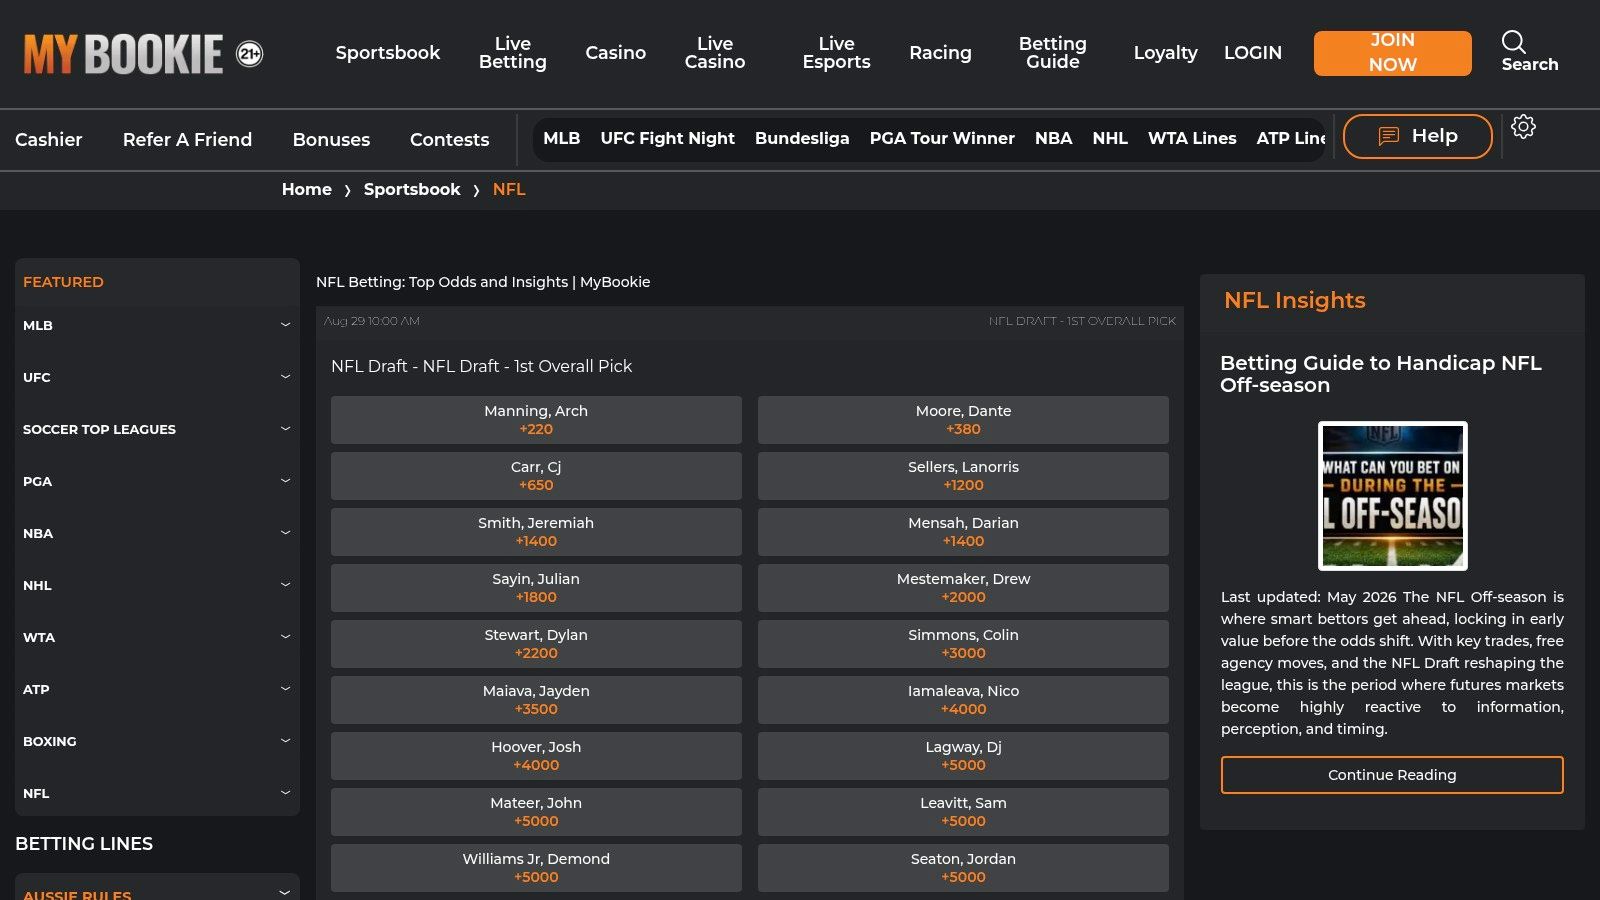Select WTA Lines quick link
1600x900 pixels.
(1192, 138)
